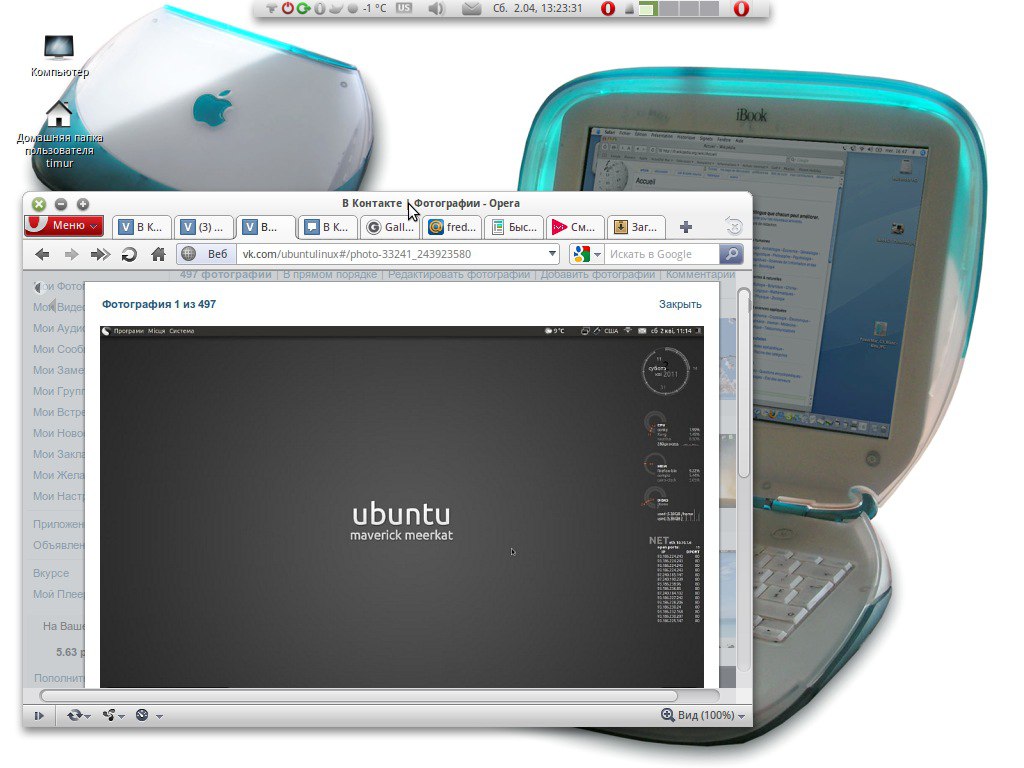Click the Веб globe security badge
Viewport: 1024px width, 768px height.
pos(205,254)
